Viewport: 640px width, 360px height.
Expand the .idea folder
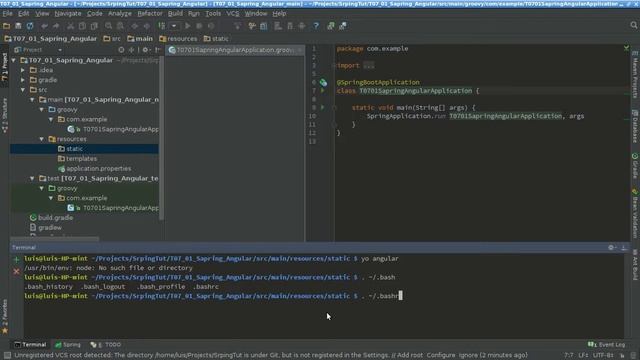tap(23, 70)
